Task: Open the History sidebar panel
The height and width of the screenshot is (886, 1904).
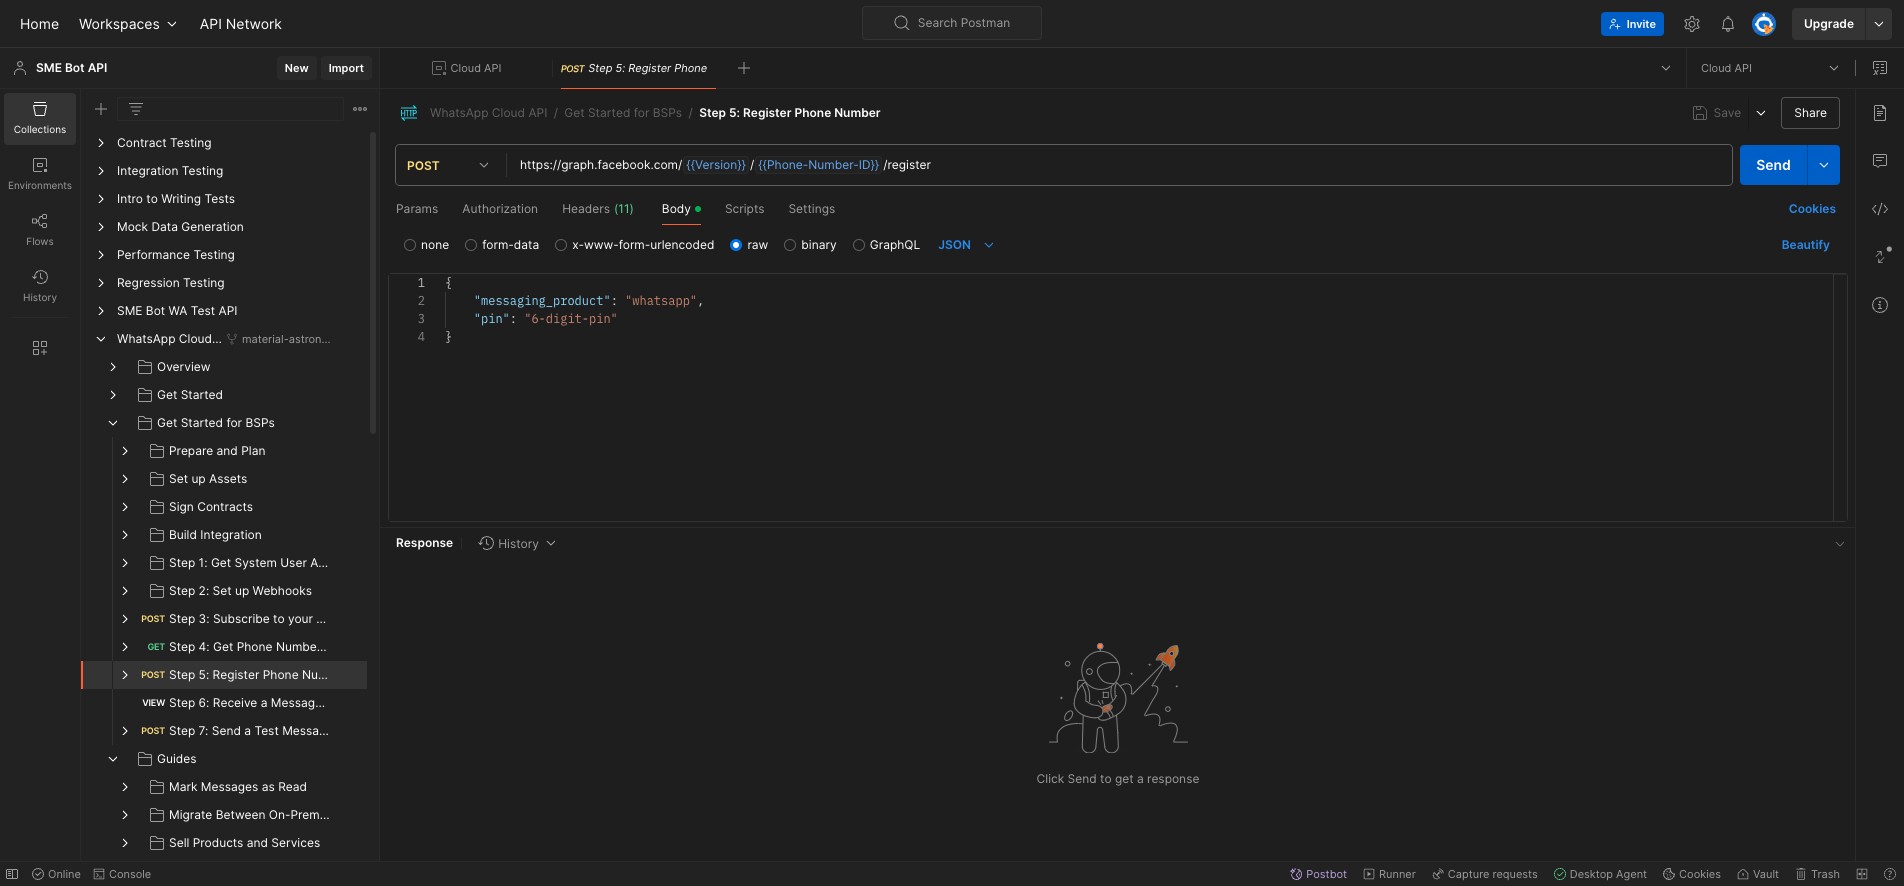Action: [x=40, y=286]
